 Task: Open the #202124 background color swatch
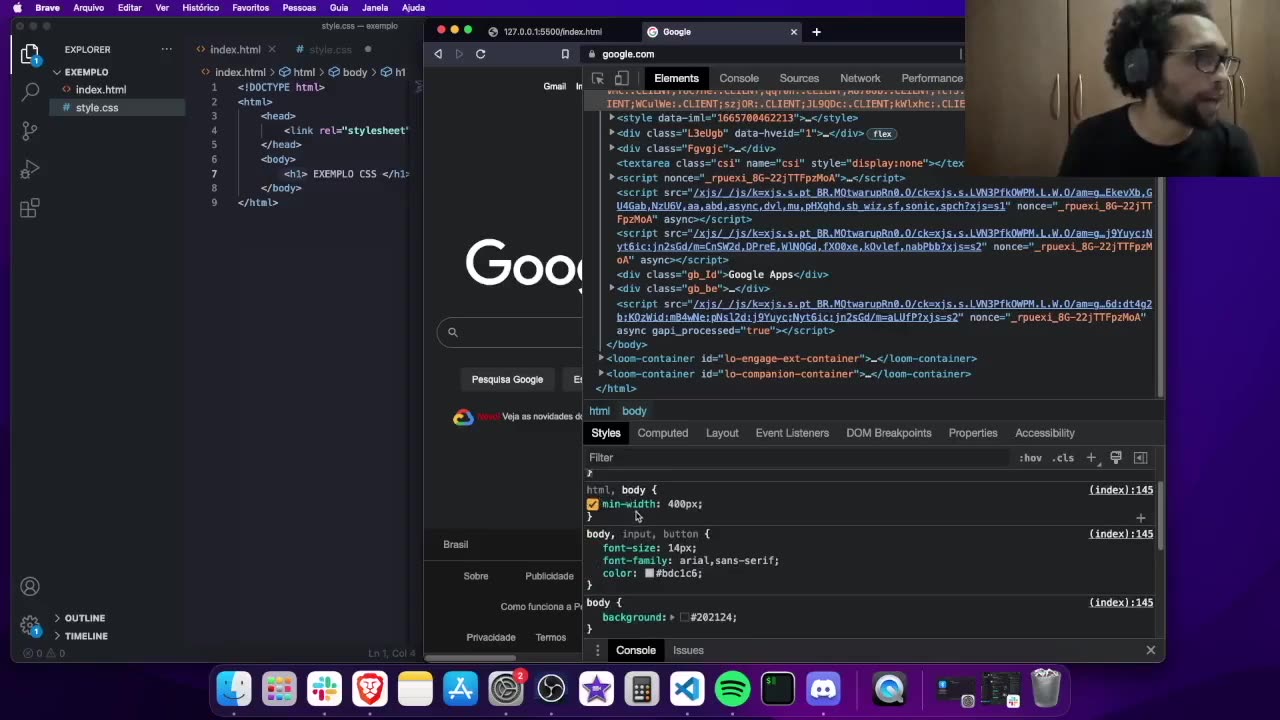pos(684,618)
